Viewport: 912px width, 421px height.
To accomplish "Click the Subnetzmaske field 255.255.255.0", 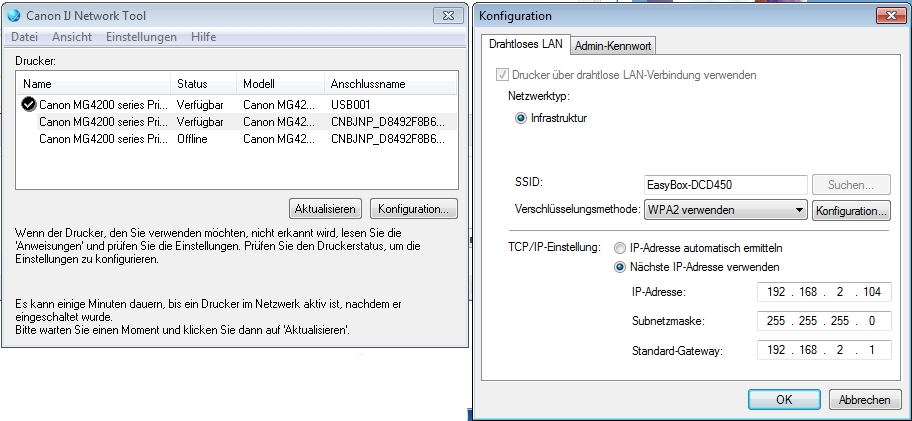I will click(x=824, y=321).
